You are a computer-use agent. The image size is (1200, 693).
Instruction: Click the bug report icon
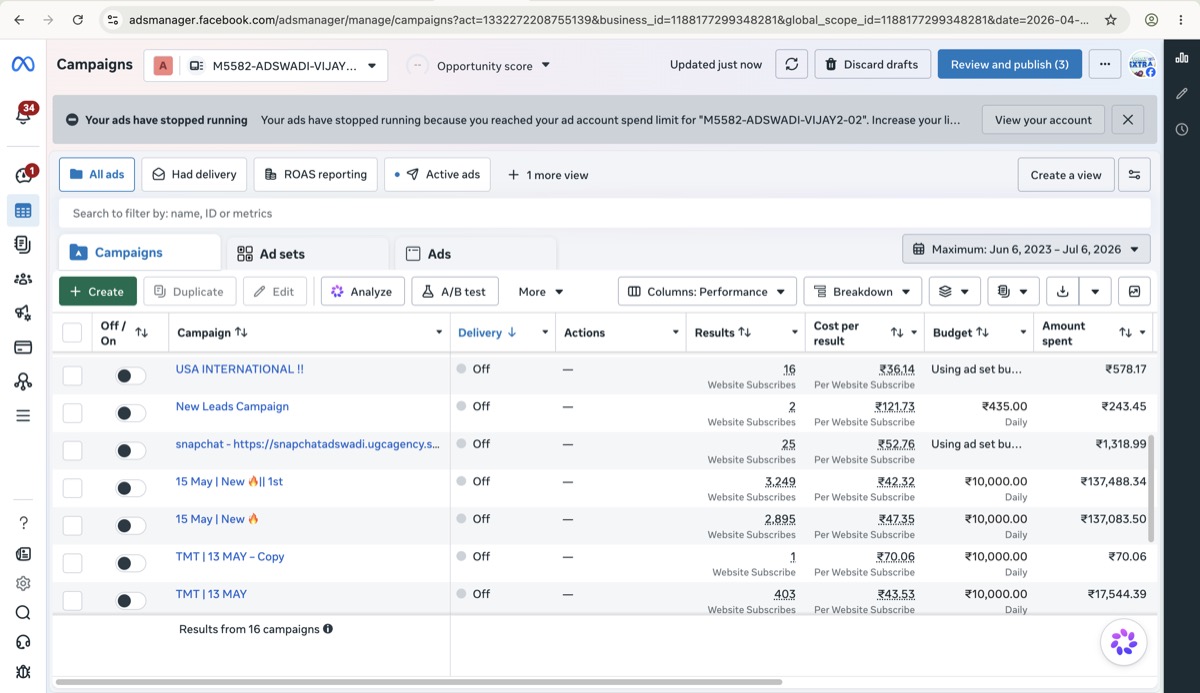pos(23,671)
